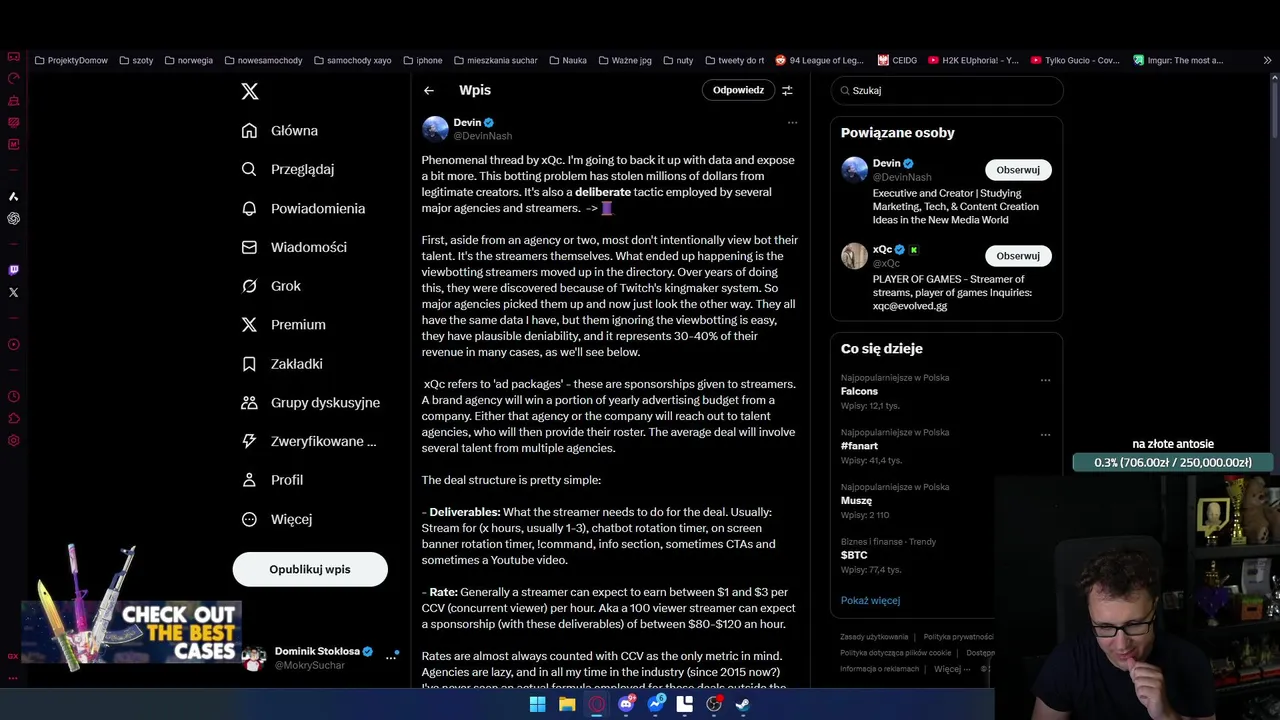Open the CEIDG bookmark

coord(897,60)
